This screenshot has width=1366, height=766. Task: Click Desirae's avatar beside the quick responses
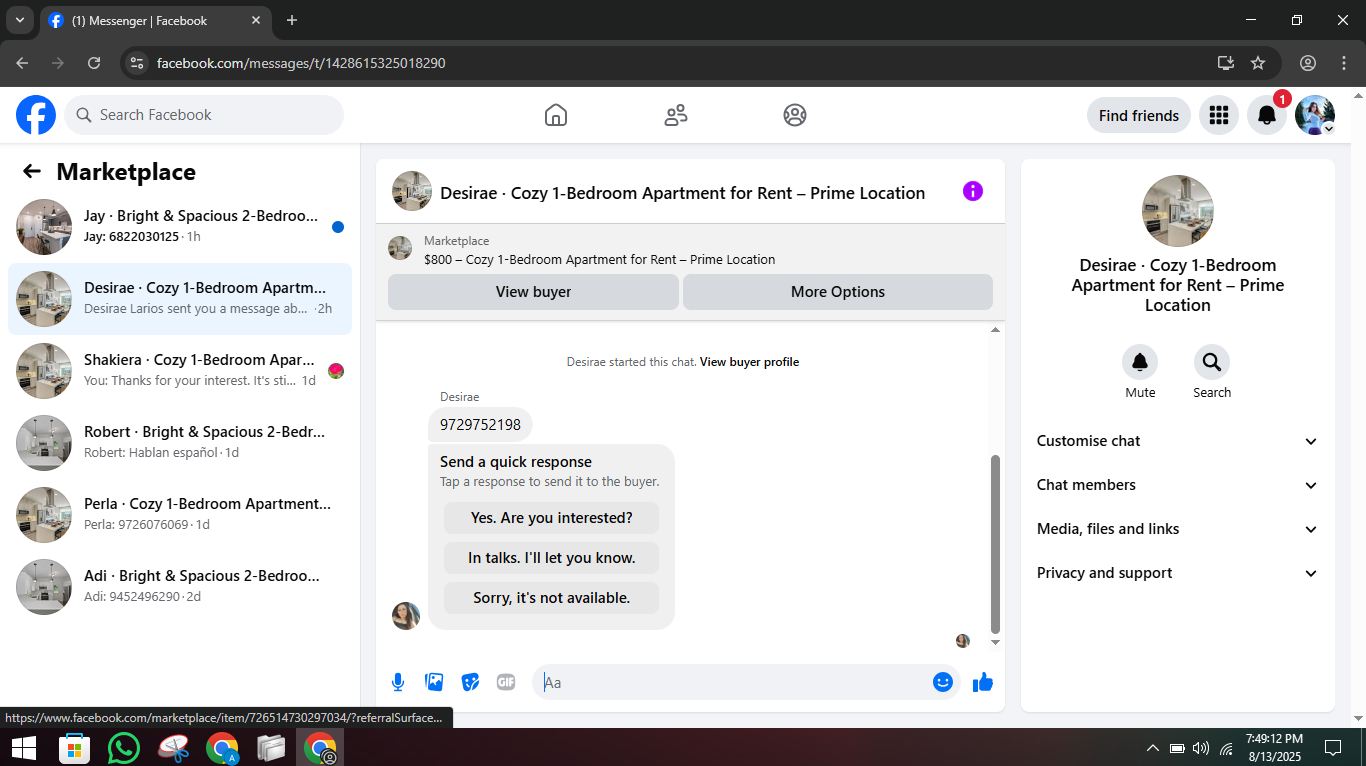tap(406, 616)
